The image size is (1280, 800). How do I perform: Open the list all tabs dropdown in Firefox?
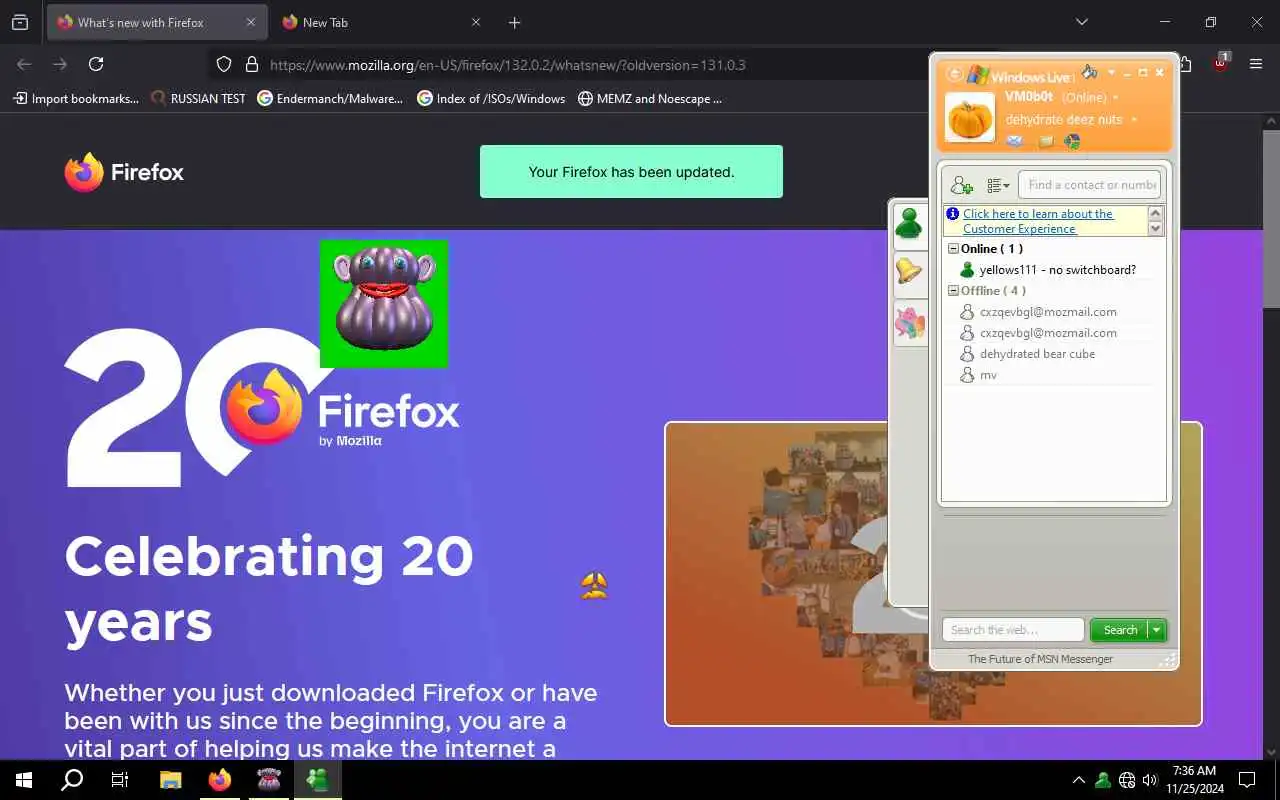point(1081,22)
